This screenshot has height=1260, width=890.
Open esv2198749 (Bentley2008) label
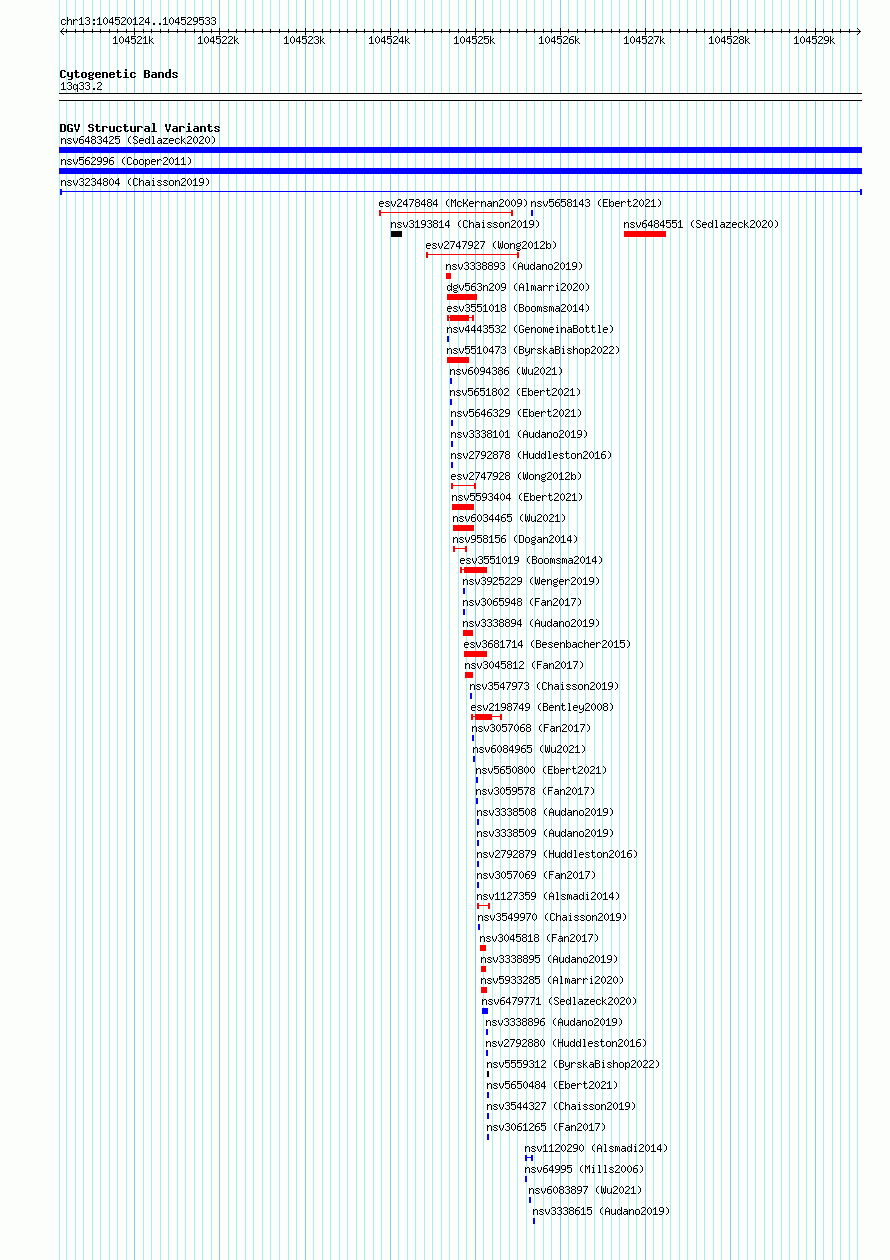click(542, 707)
